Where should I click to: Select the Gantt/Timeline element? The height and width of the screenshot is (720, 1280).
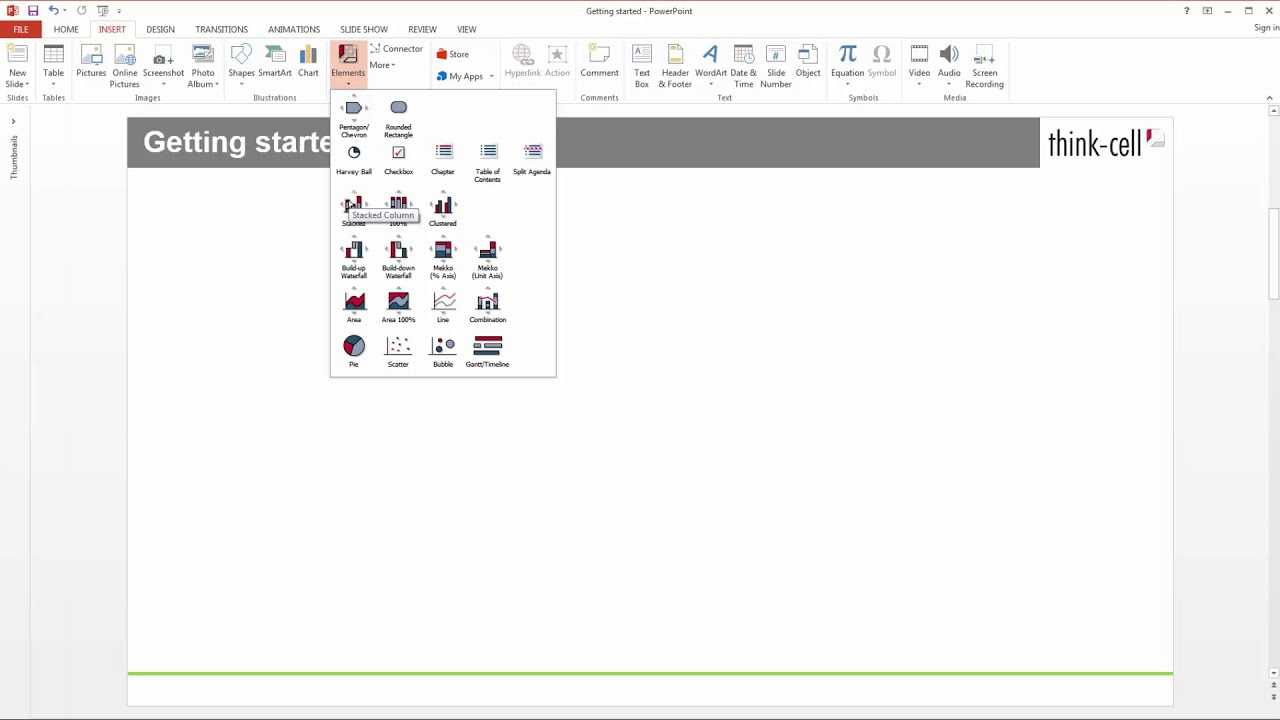click(487, 349)
